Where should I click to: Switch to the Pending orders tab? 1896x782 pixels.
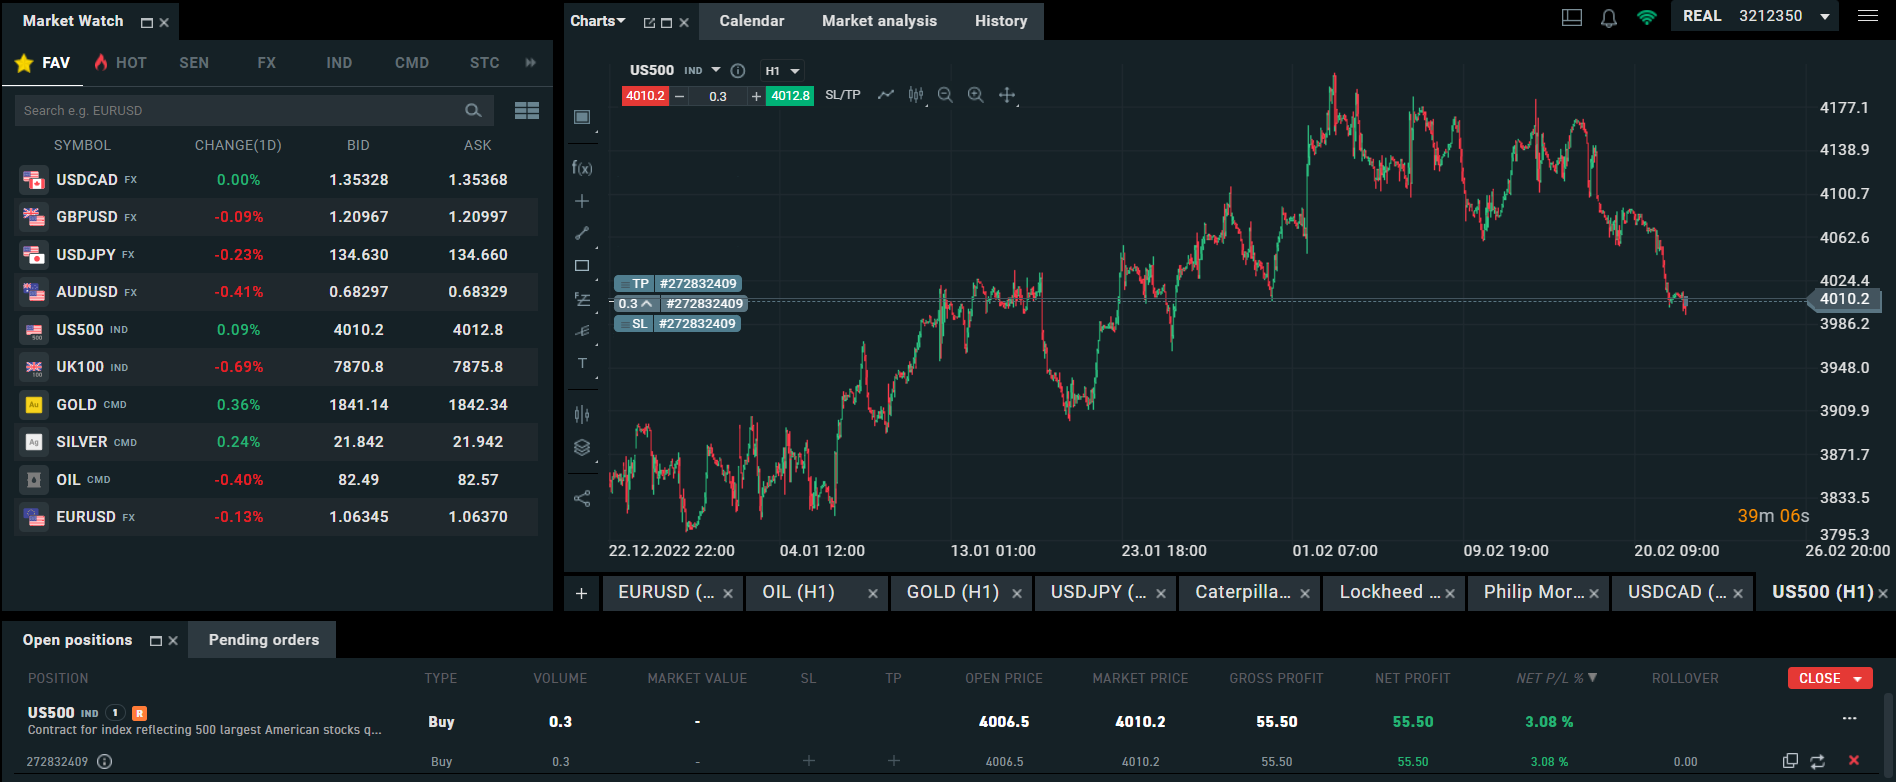pyautogui.click(x=264, y=640)
